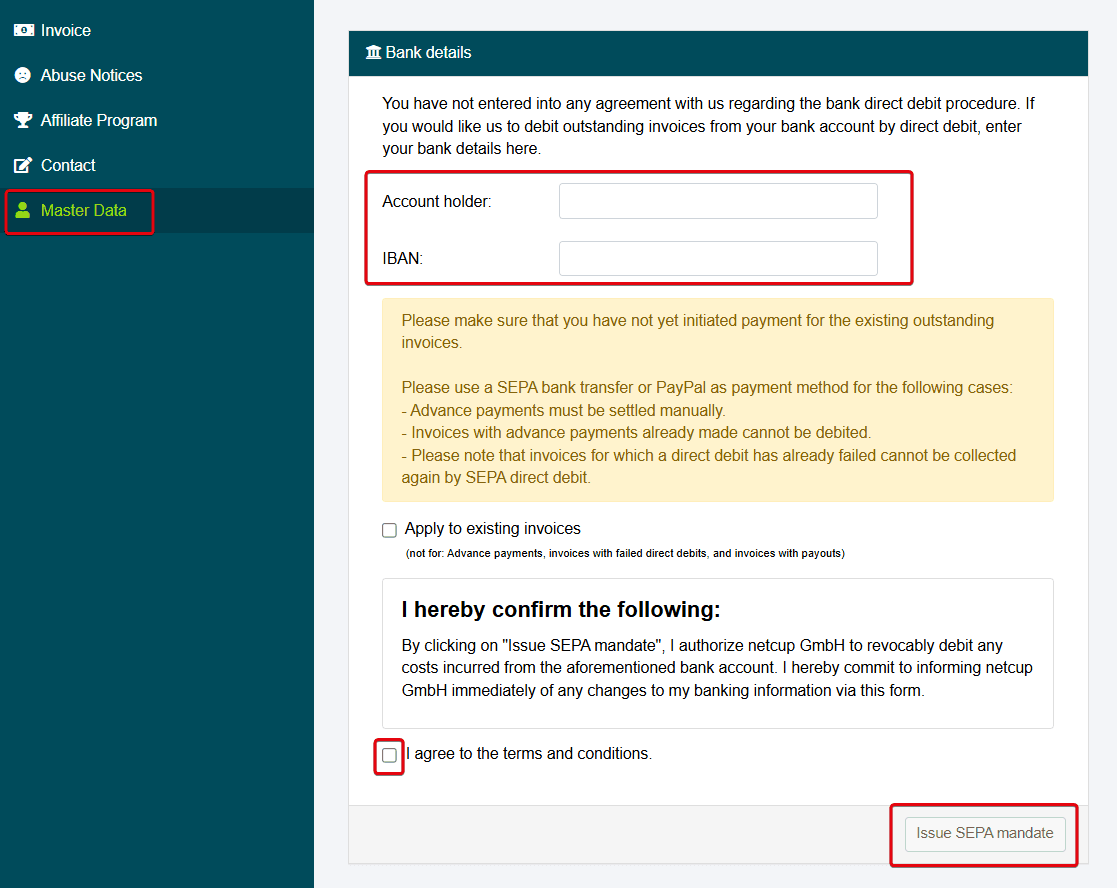Select the banknote Invoice icon in the sidebar
Screen dimensions: 1117x888
pyautogui.click(x=24, y=30)
